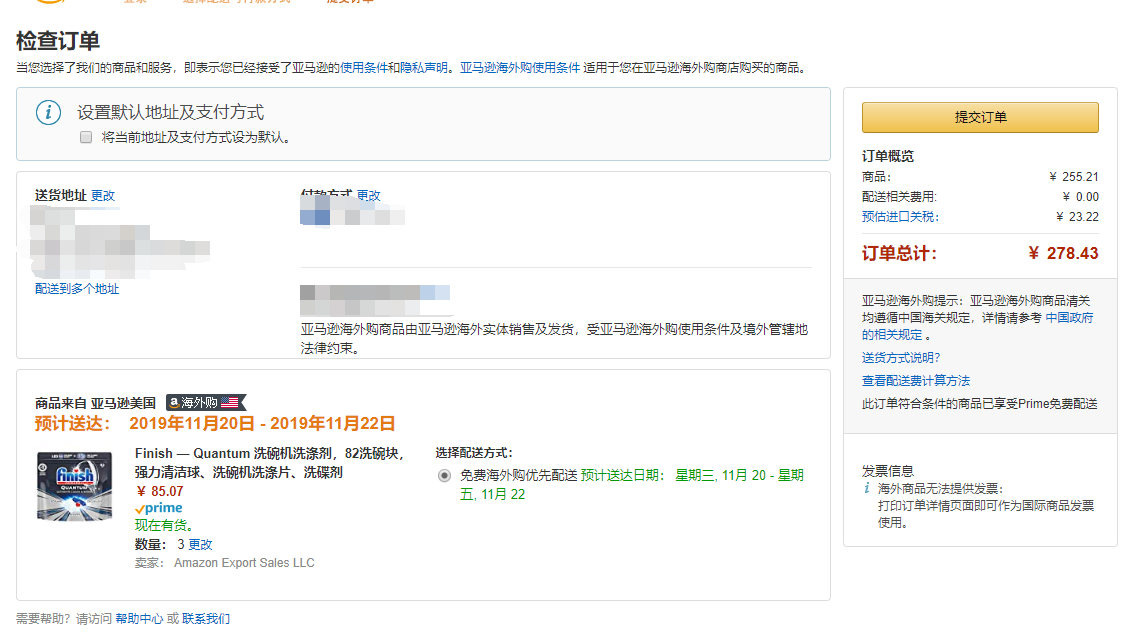Click the 检查订单 page heading
The height and width of the screenshot is (637, 1142).
click(x=58, y=41)
